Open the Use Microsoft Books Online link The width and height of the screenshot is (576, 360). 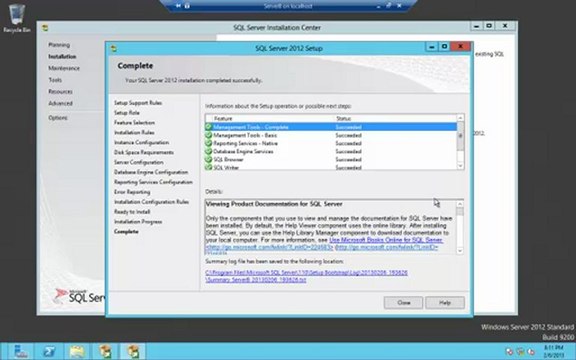click(x=386, y=240)
